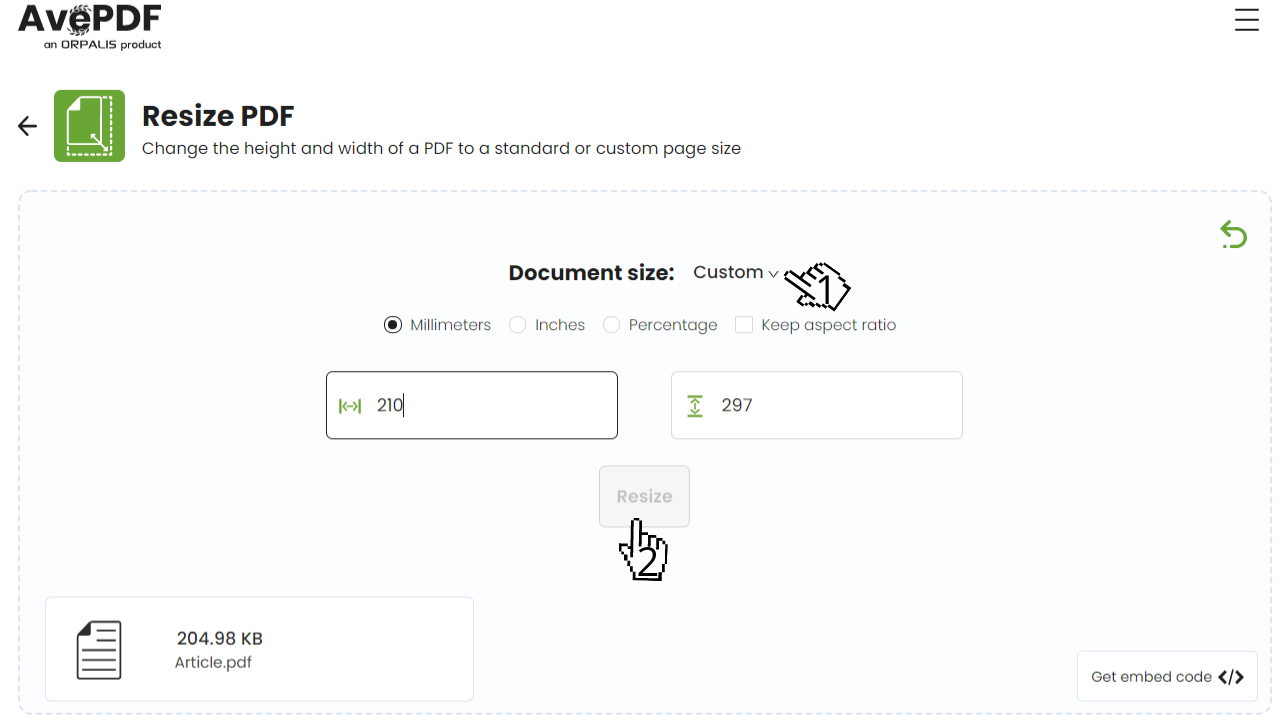Click the undo/reset arrow icon
Screen dimensions: 1286x726
tap(1233, 234)
